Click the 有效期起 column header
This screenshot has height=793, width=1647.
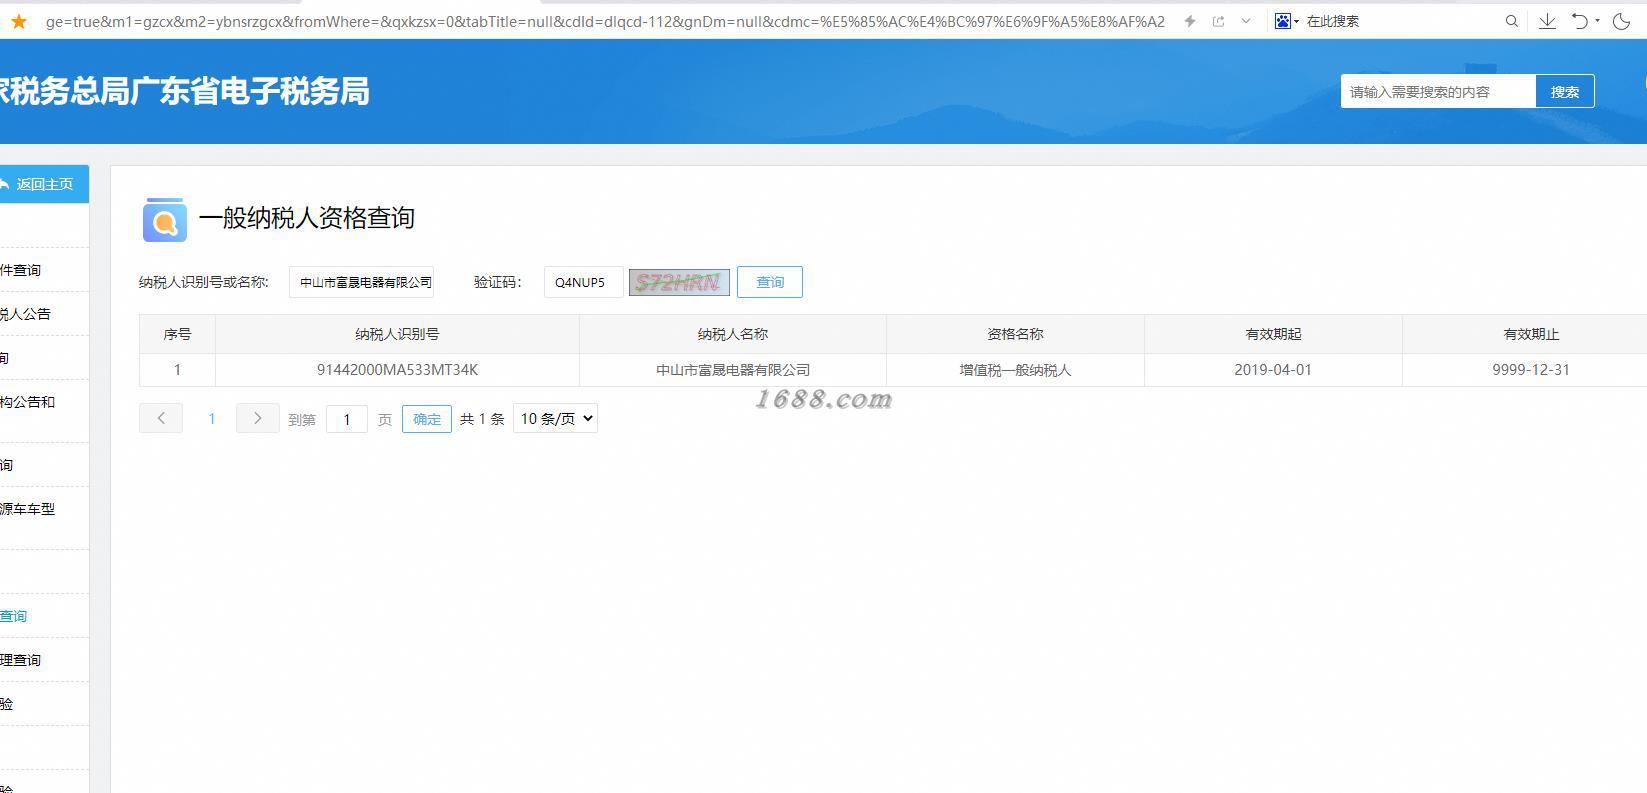(1273, 334)
